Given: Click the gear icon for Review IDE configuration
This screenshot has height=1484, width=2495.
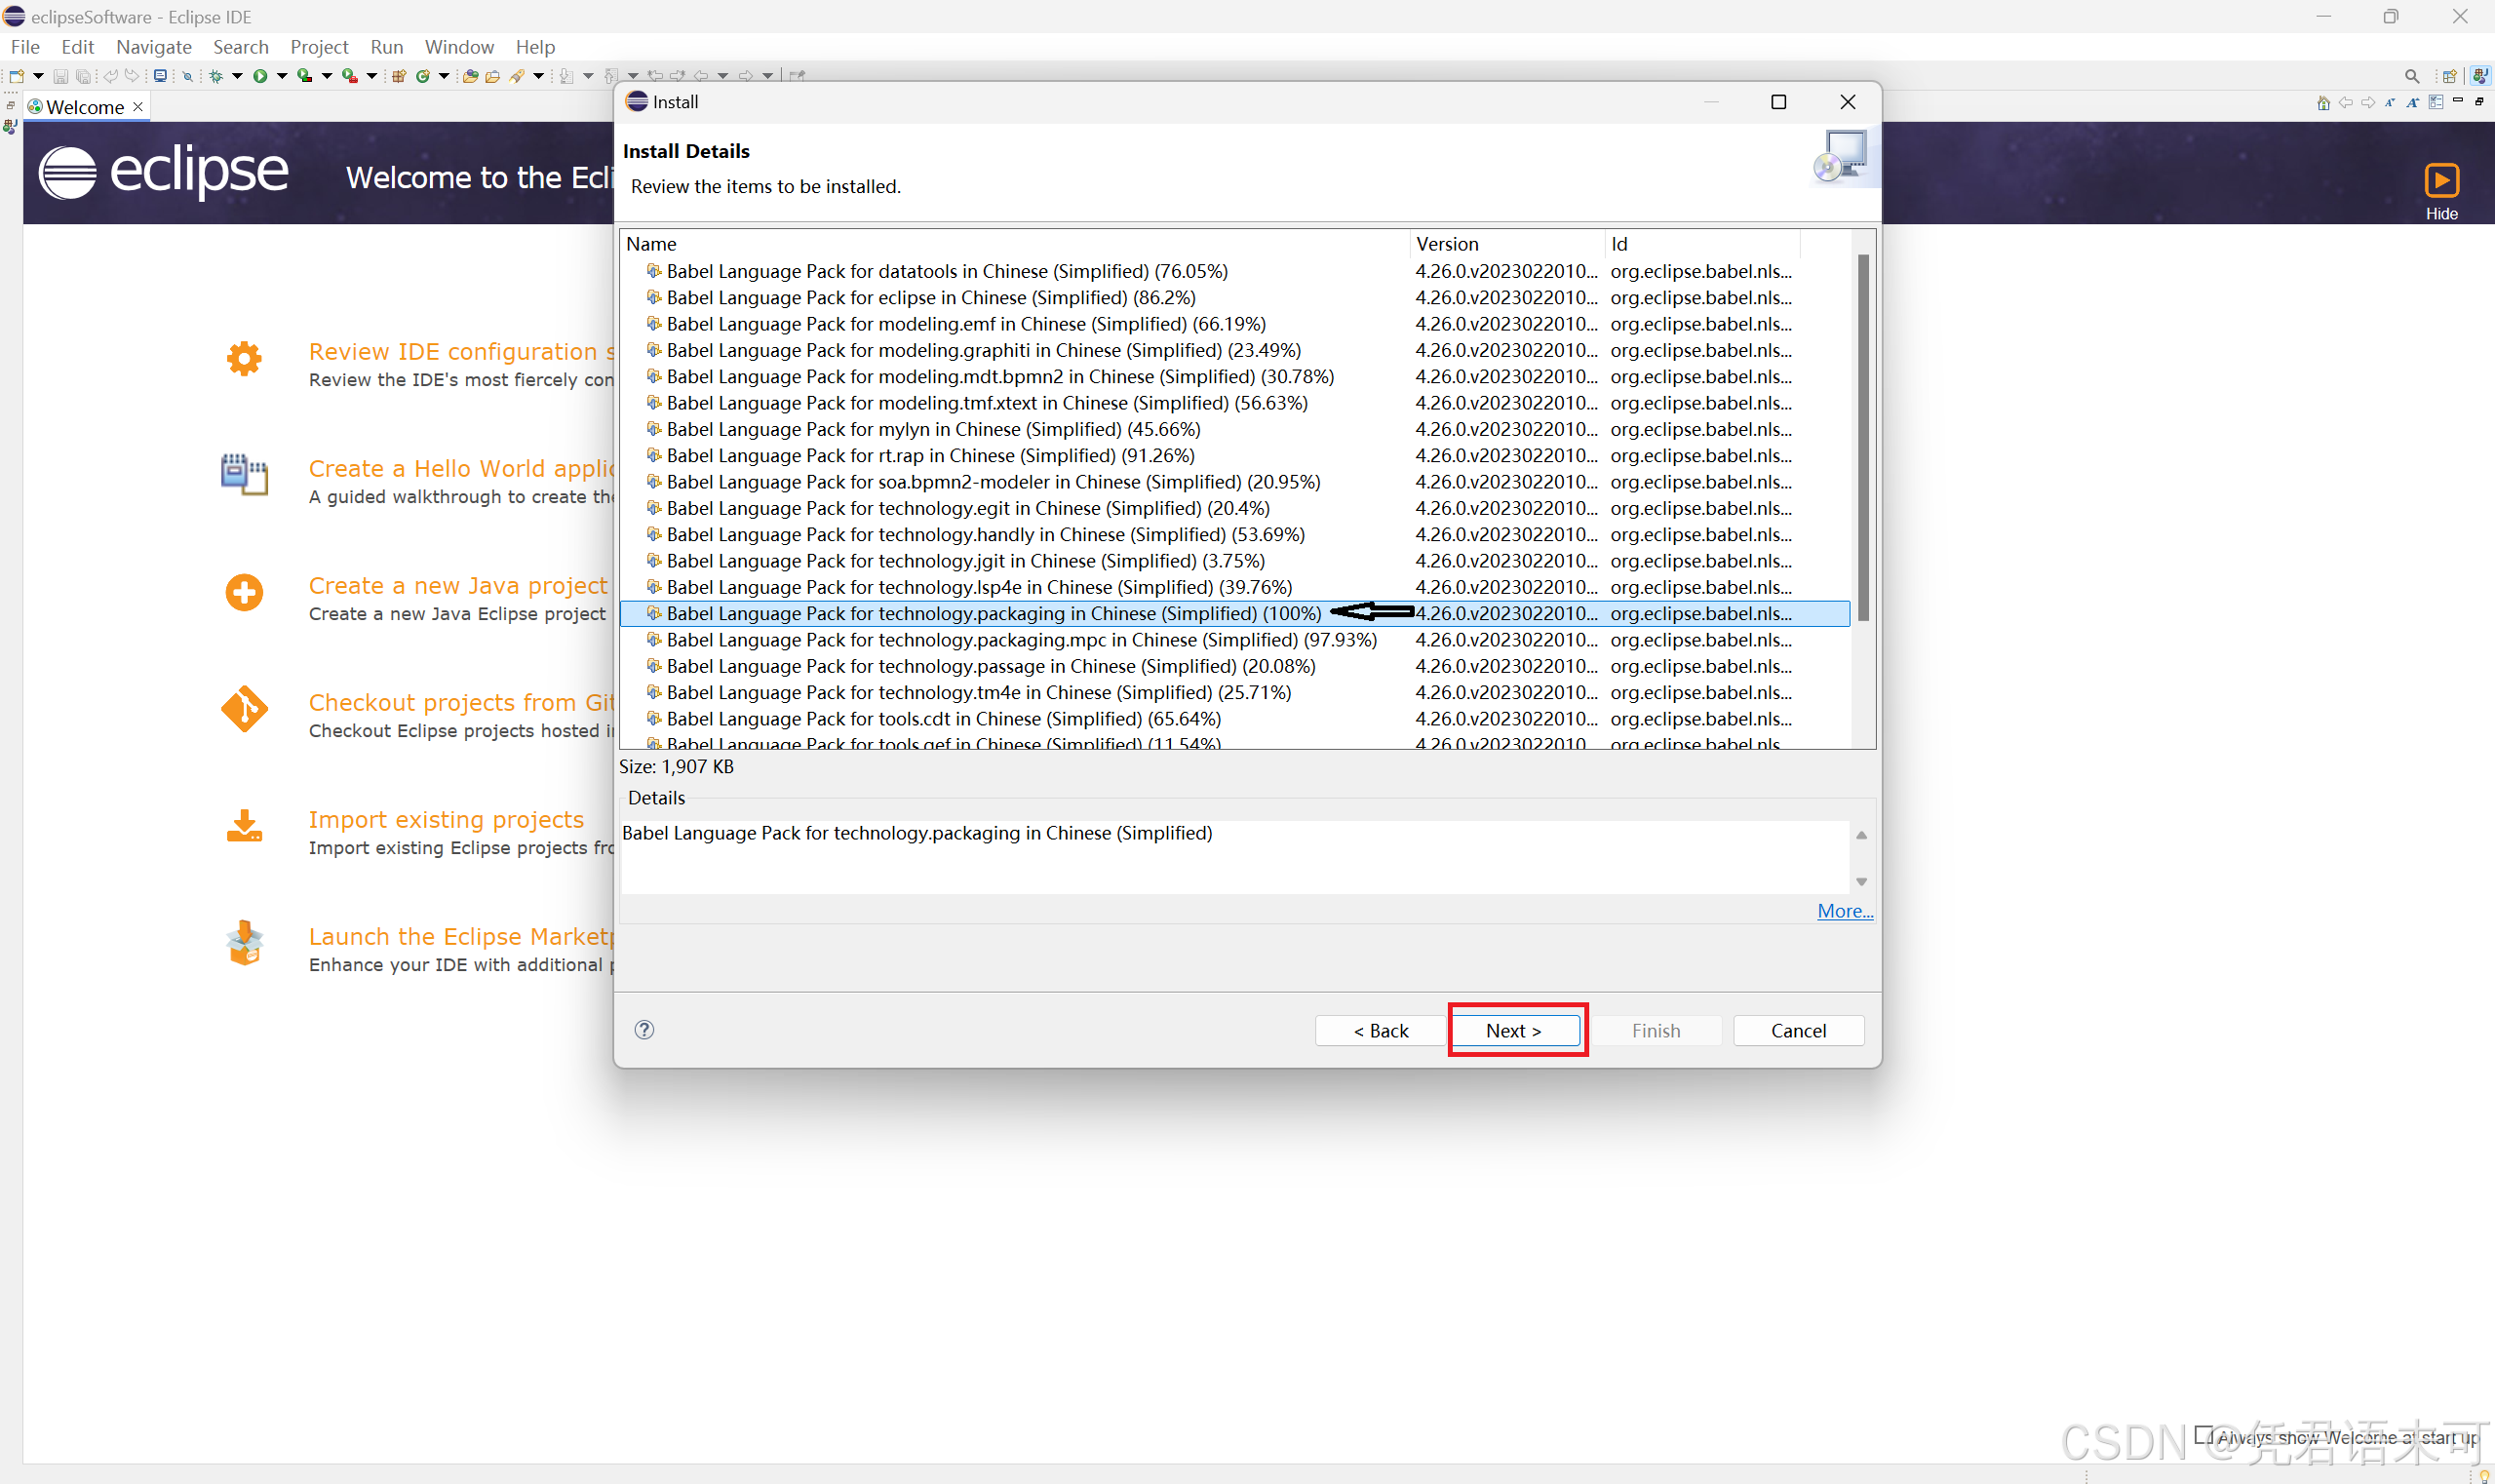Looking at the screenshot, I should [244, 358].
